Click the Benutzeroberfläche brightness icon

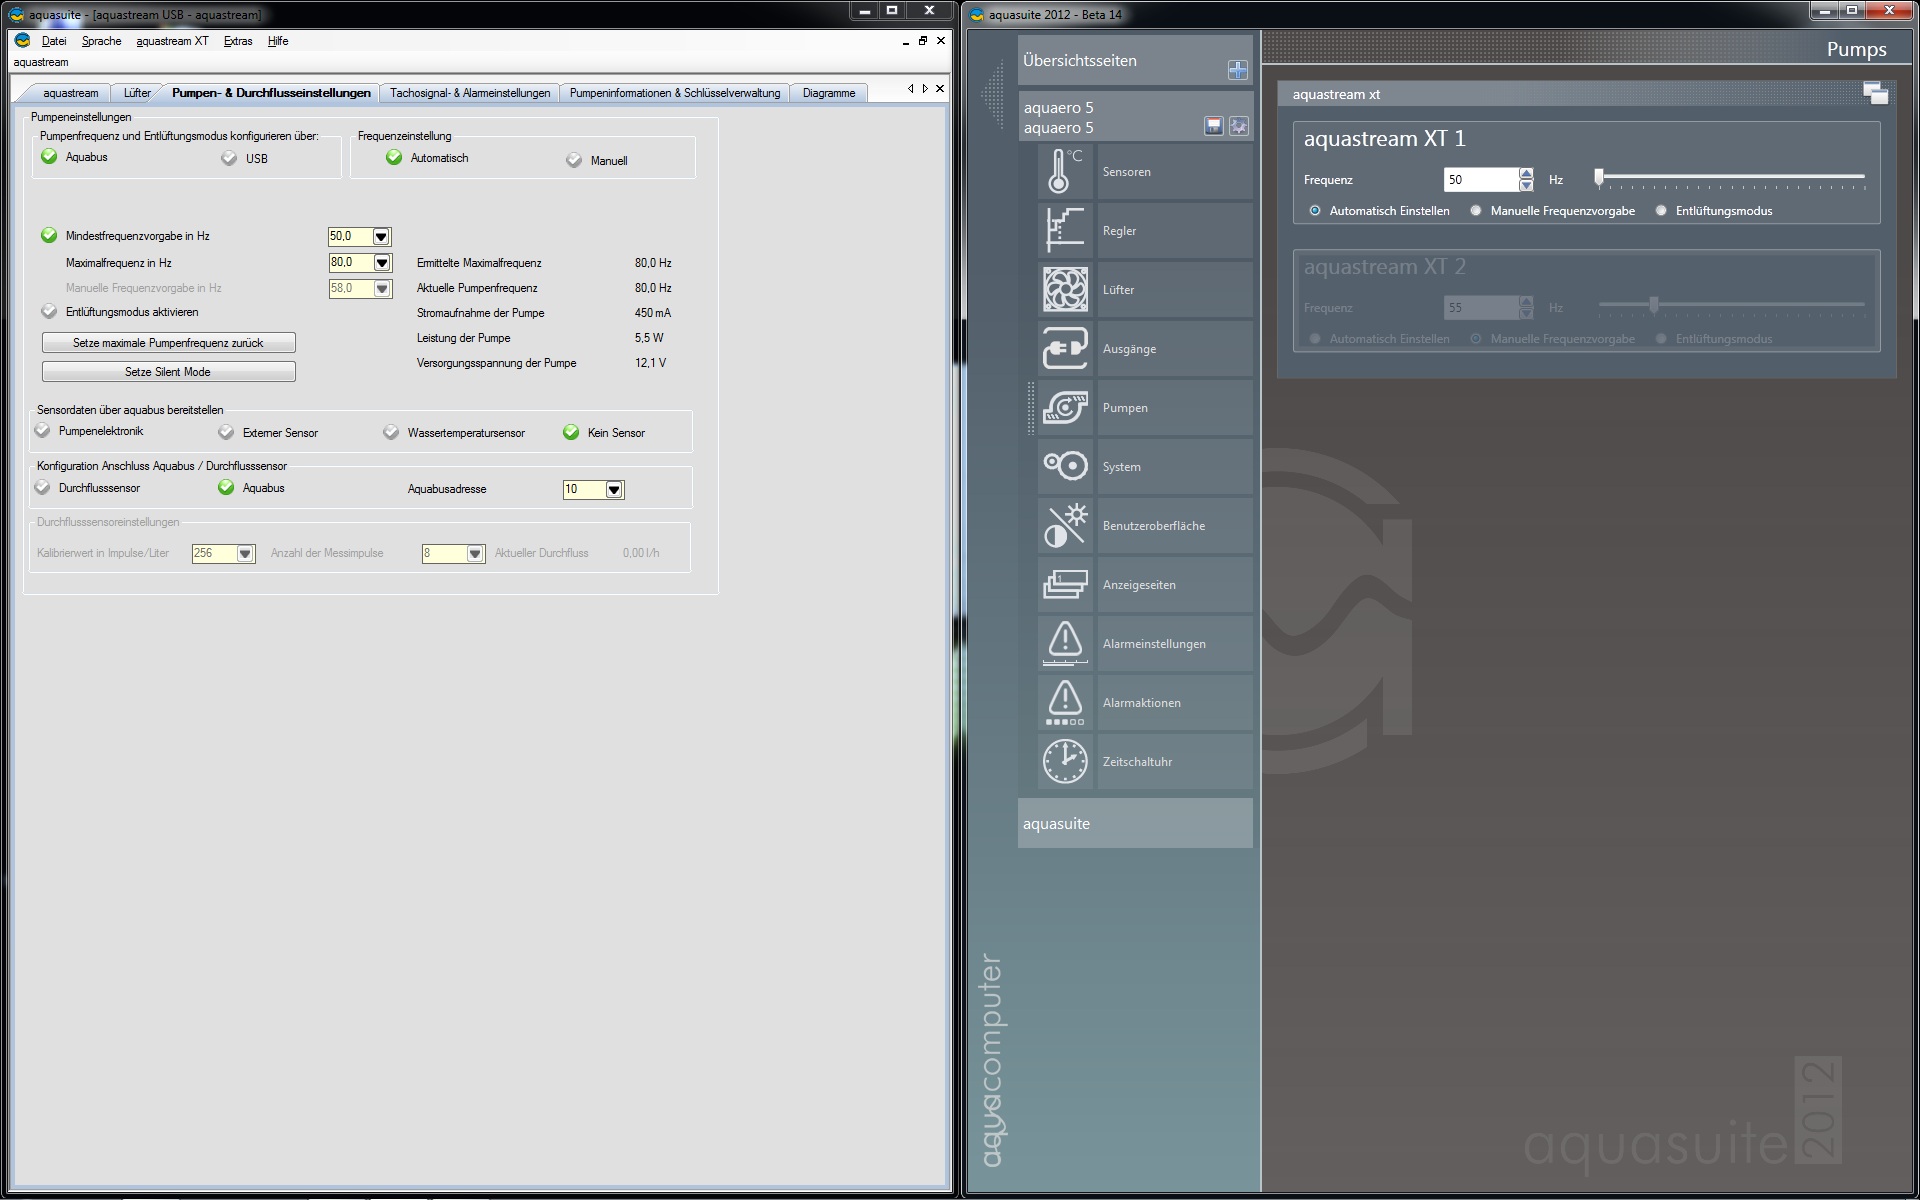[x=1065, y=526]
